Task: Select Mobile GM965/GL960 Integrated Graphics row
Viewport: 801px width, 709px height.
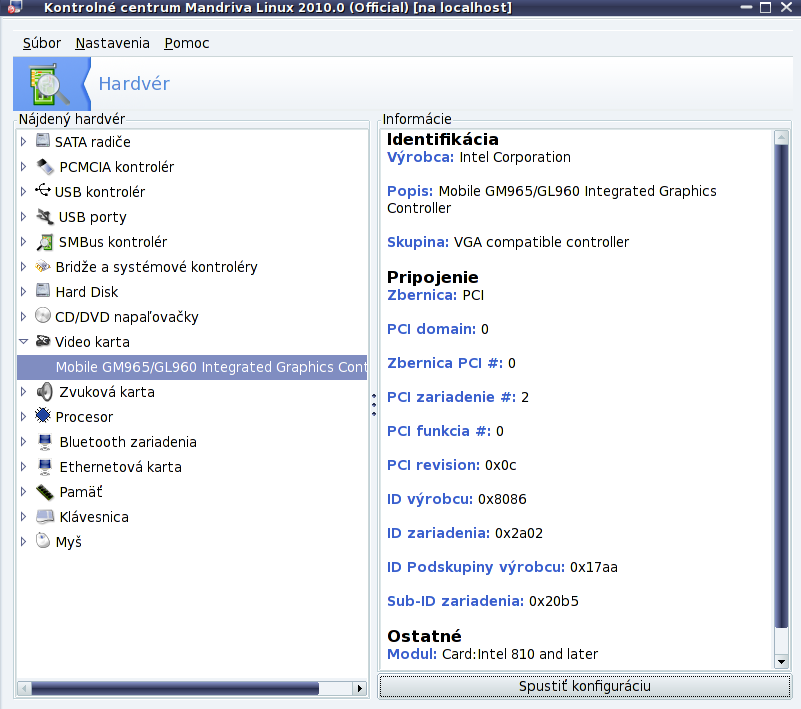Action: tap(192, 367)
